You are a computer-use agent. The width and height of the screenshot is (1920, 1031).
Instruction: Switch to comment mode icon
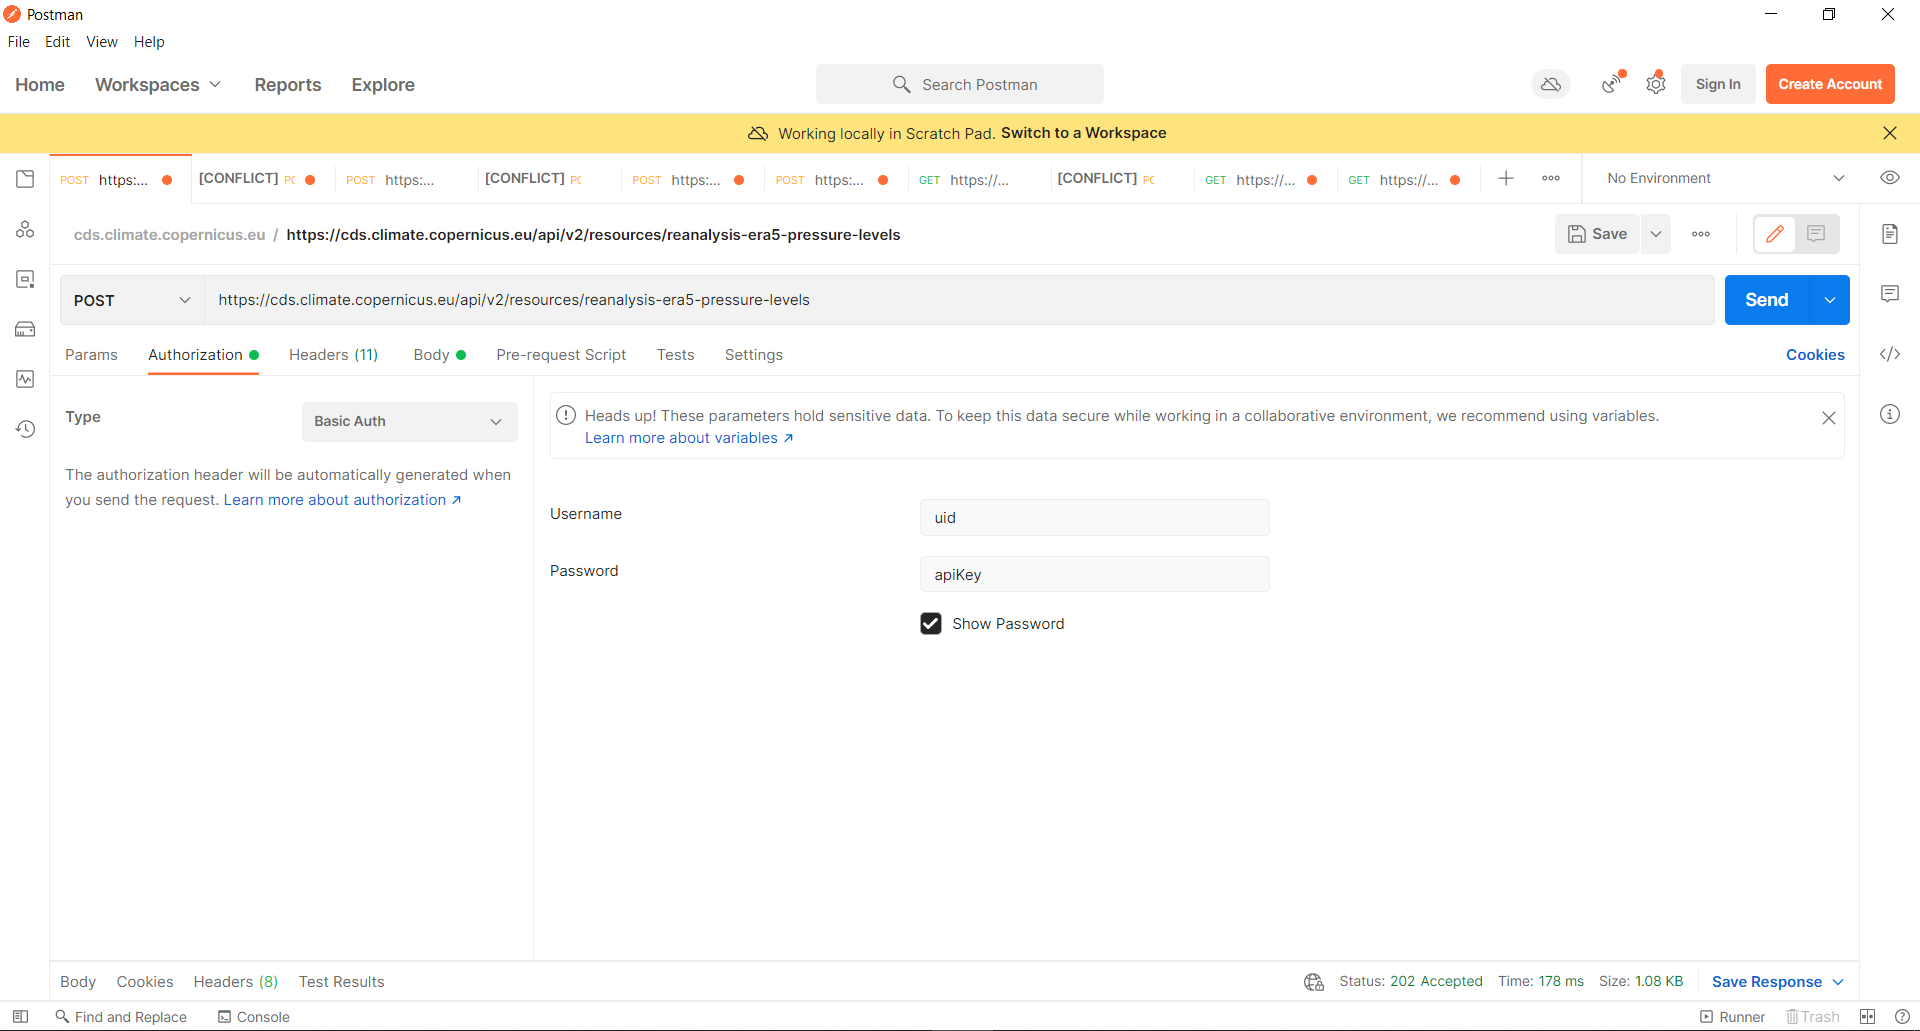(x=1817, y=234)
